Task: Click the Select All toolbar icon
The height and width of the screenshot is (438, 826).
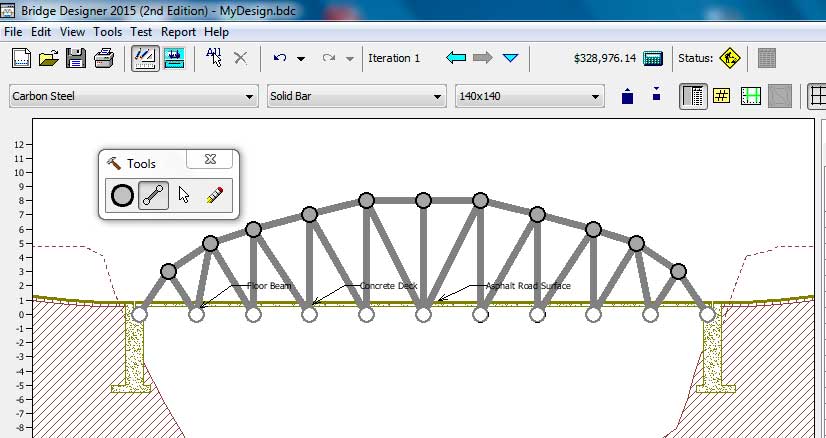Action: click(x=213, y=58)
